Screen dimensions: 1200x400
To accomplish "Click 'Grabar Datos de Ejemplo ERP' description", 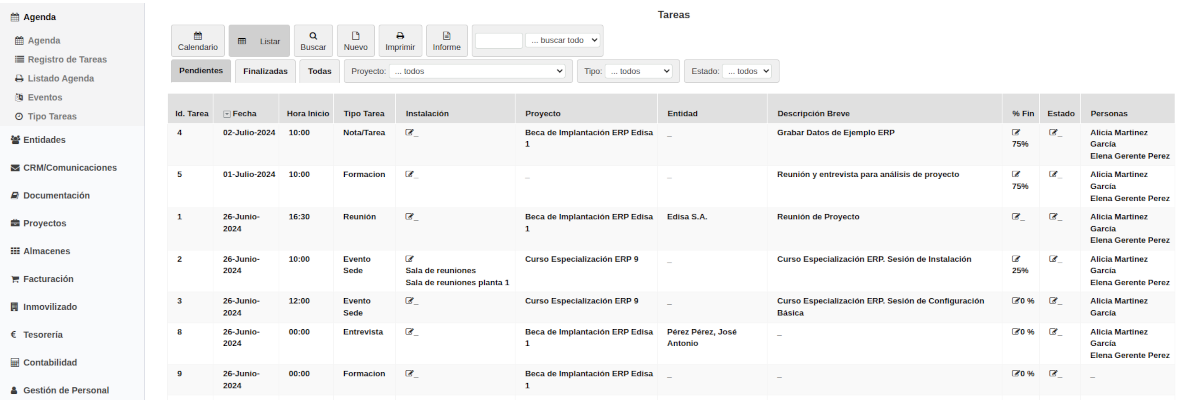I will 835,132.
